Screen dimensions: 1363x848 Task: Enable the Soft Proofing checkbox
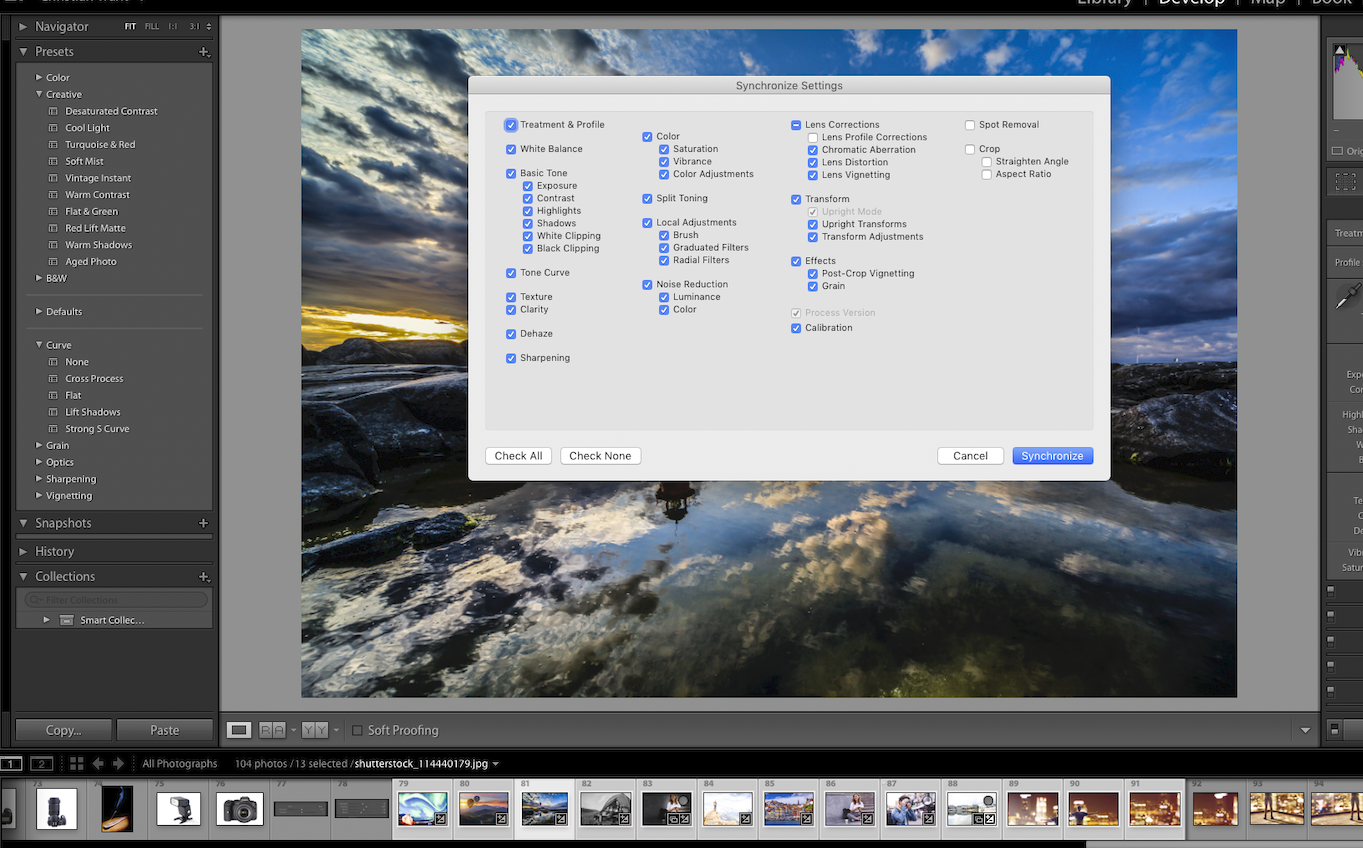[357, 730]
